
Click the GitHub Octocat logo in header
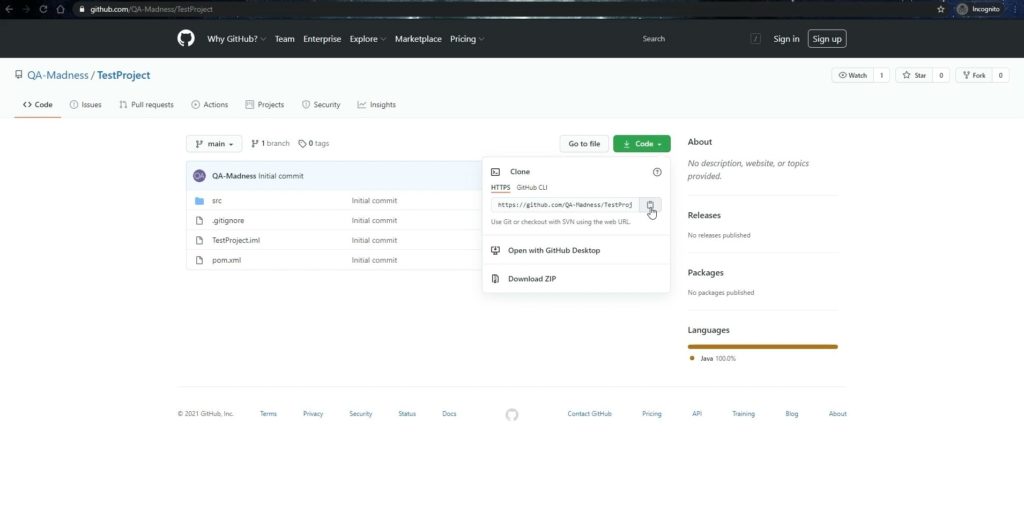pyautogui.click(x=186, y=39)
